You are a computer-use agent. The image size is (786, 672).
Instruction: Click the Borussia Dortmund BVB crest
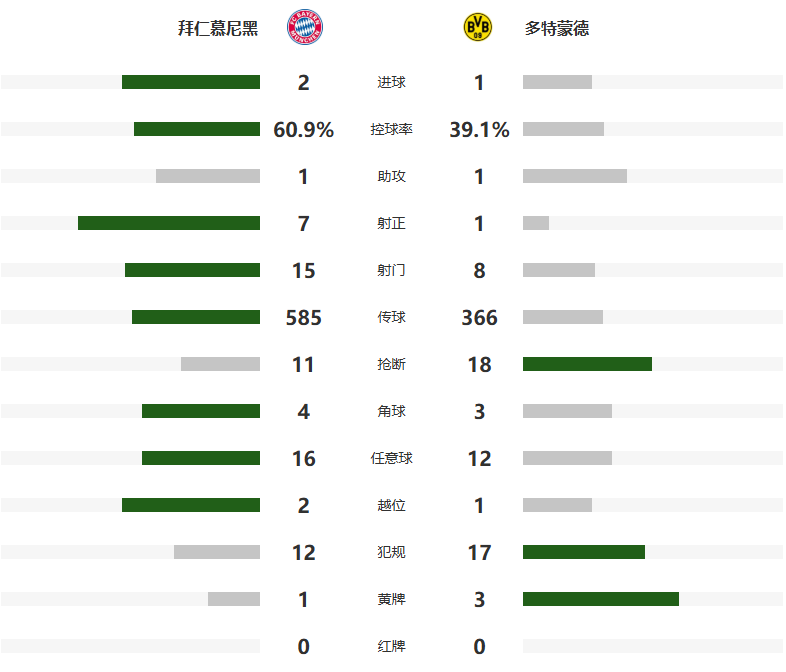[x=478, y=28]
